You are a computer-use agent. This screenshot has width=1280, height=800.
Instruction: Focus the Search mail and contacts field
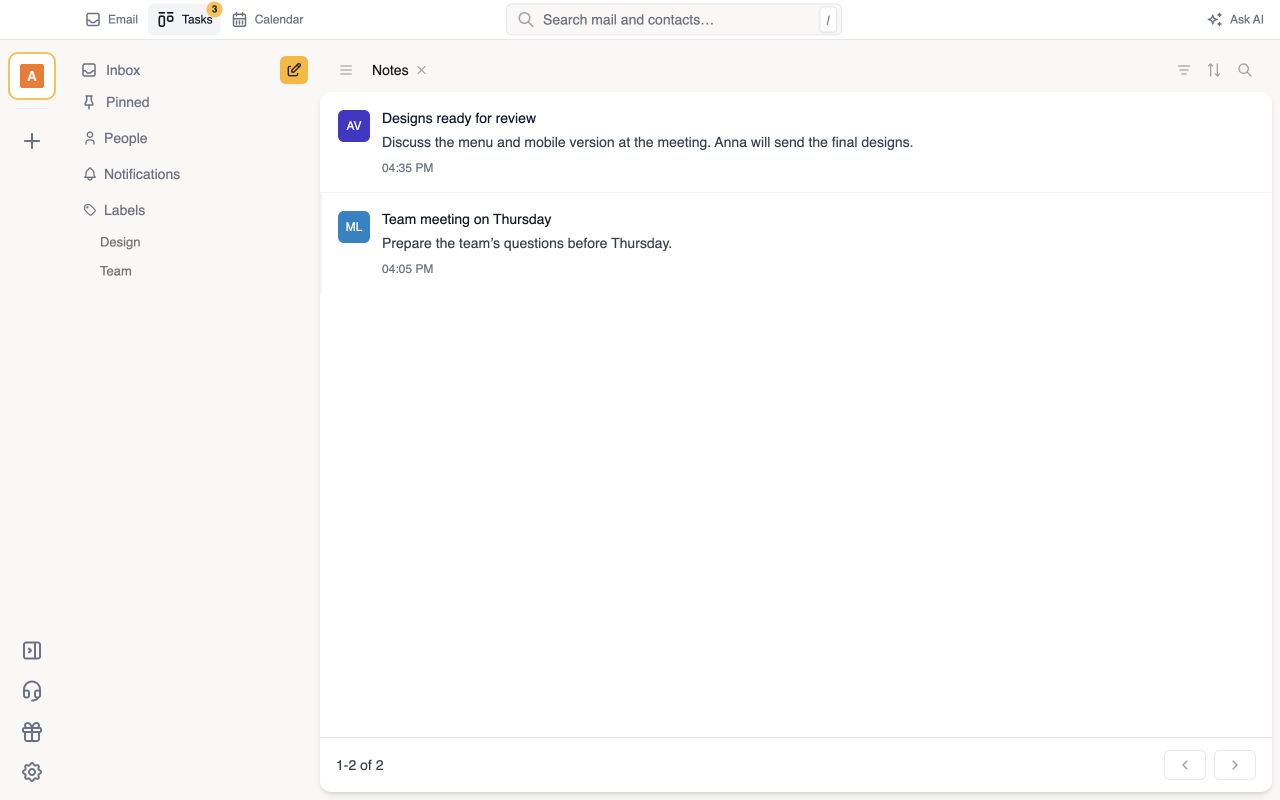[x=674, y=19]
